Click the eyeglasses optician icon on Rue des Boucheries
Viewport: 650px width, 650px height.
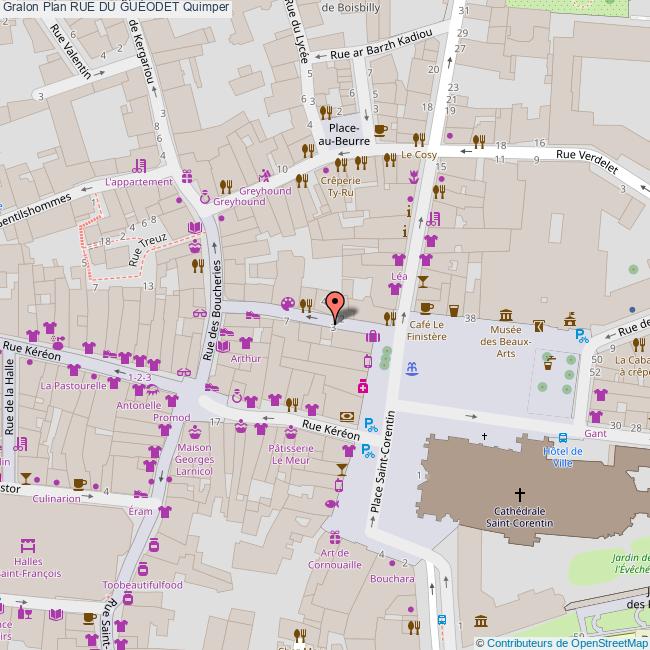tap(185, 373)
